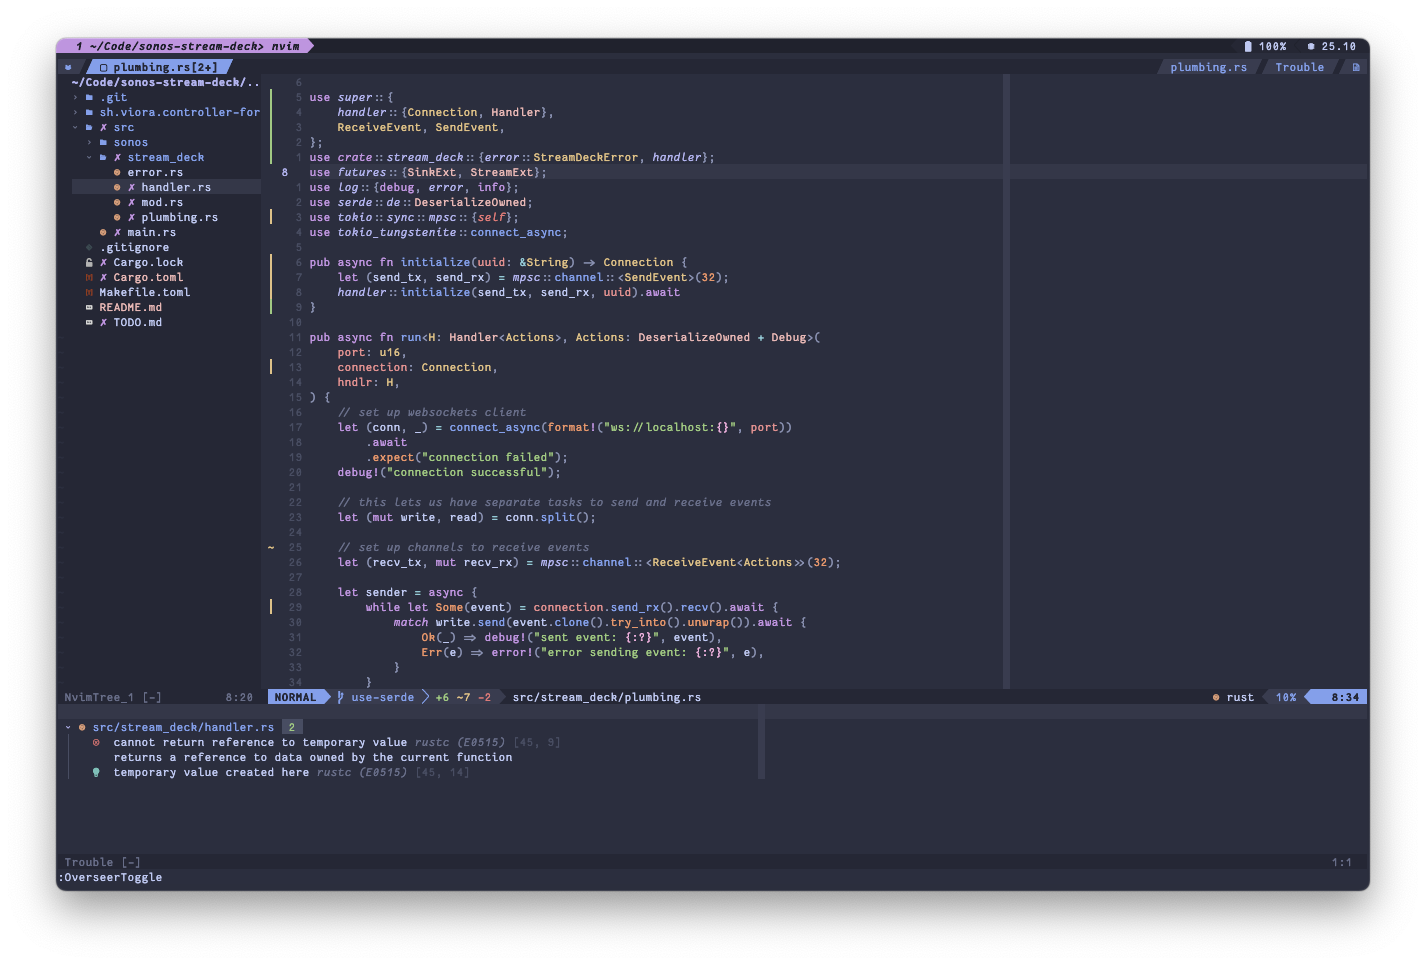Click the git icon beside .gitignore
The height and width of the screenshot is (965, 1426).
[89, 248]
